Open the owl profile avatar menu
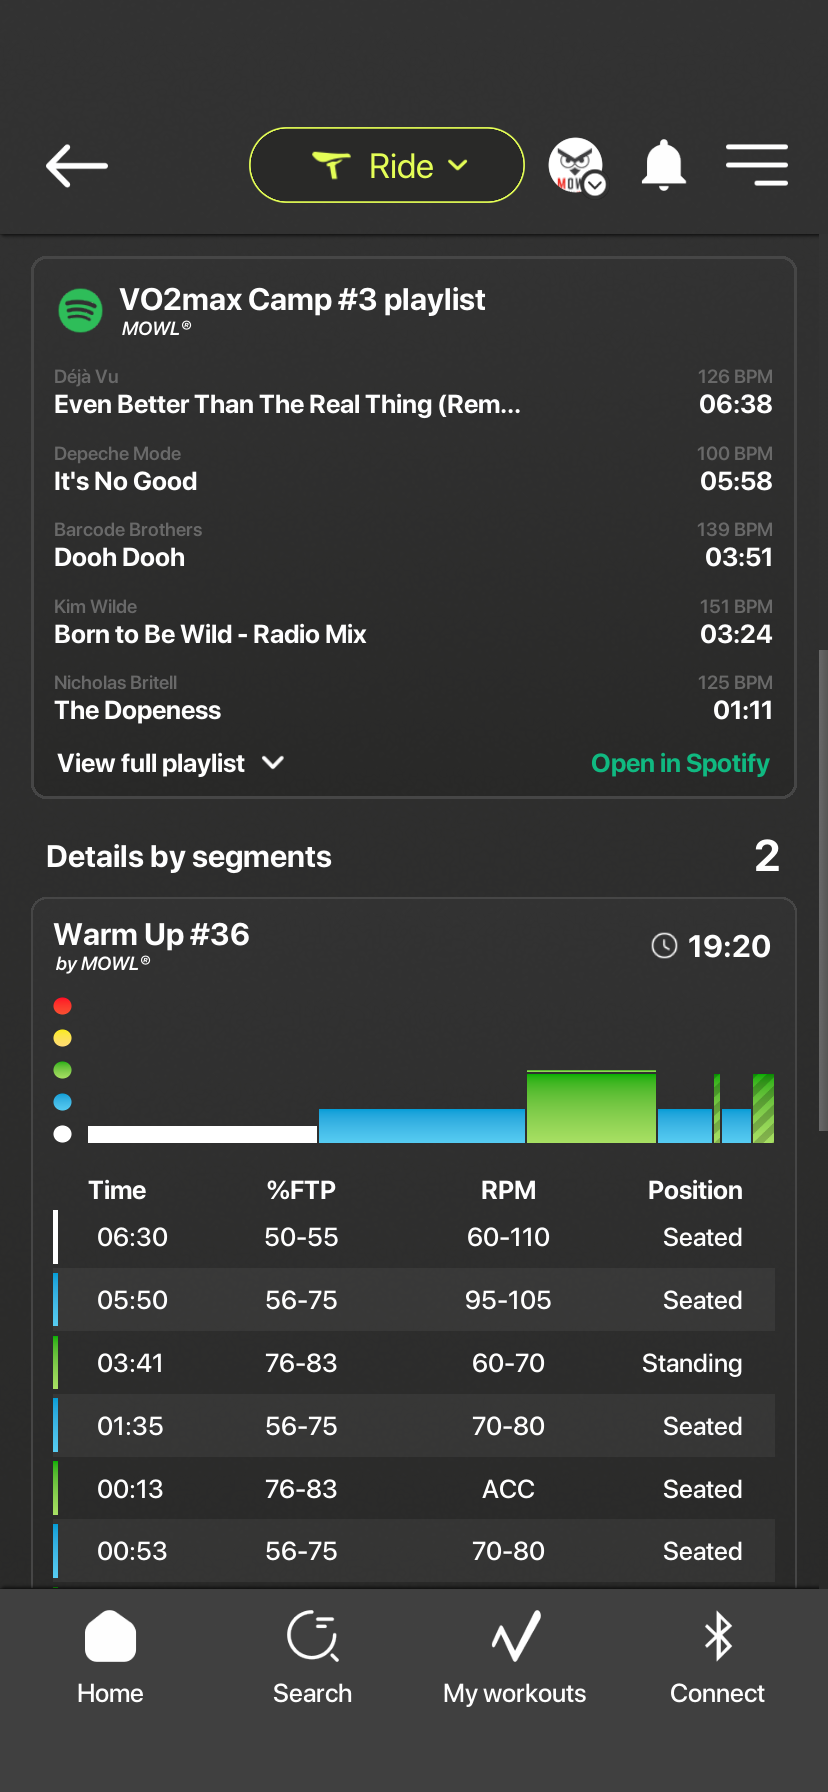828x1792 pixels. pos(576,166)
